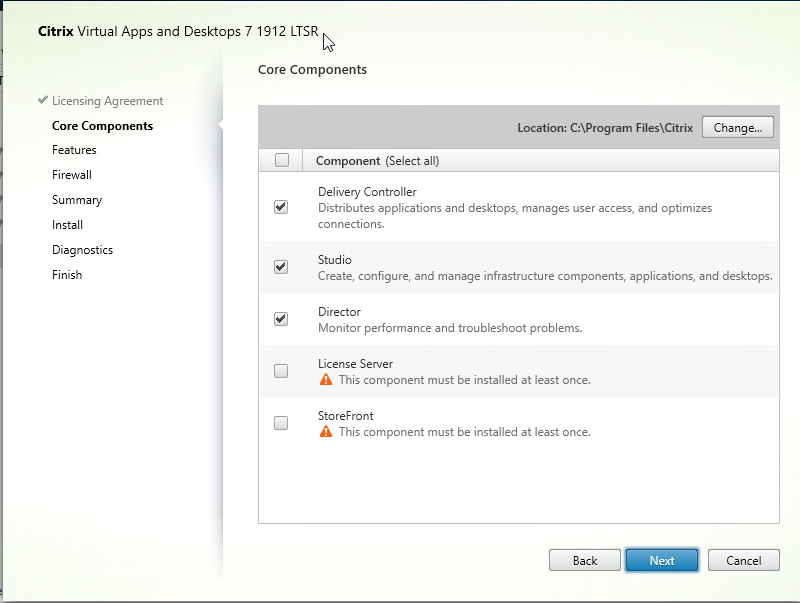The height and width of the screenshot is (603, 800).
Task: Click StoreFront's 'must be installed' warning text
Action: 464,432
